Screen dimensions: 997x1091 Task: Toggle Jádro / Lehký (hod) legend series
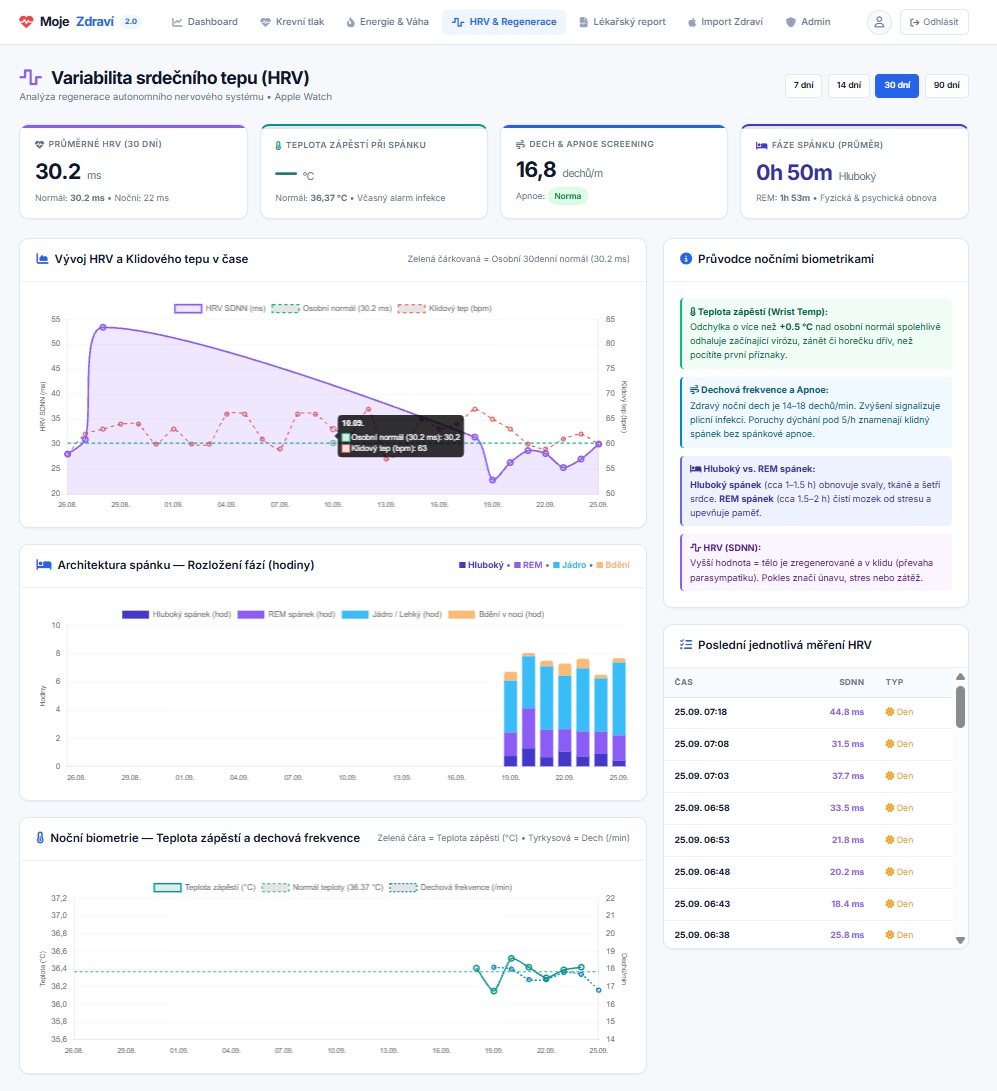pyautogui.click(x=392, y=614)
